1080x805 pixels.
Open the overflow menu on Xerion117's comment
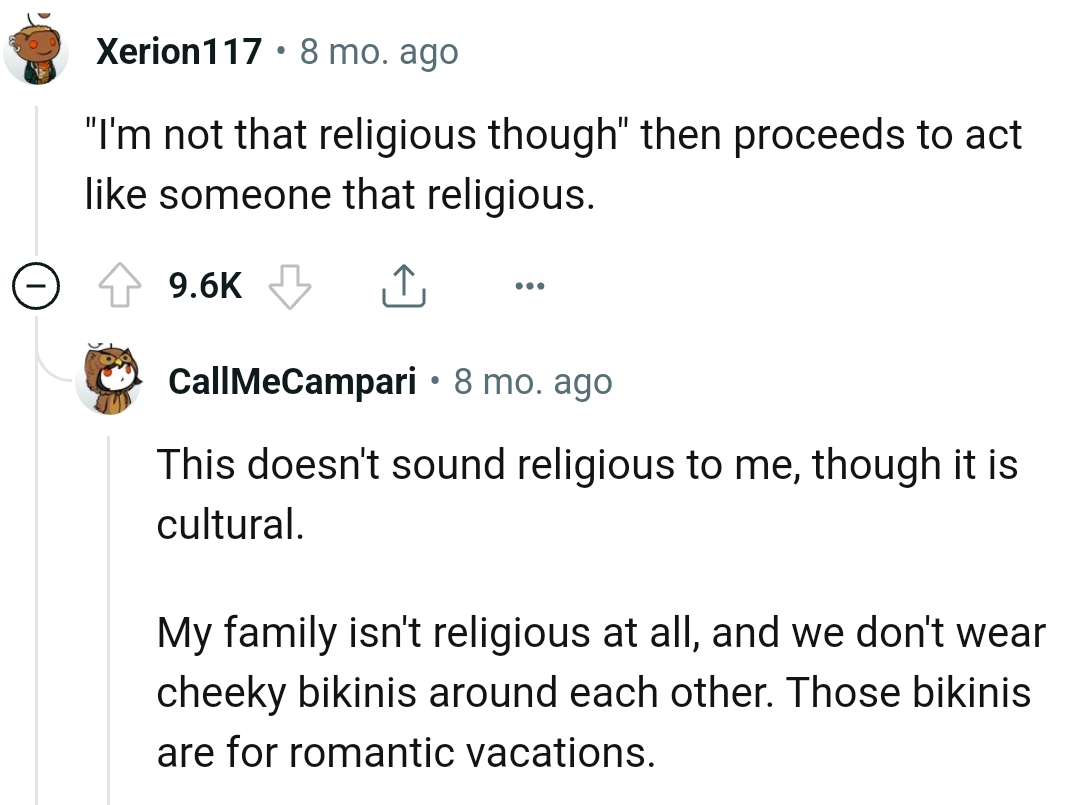[530, 287]
